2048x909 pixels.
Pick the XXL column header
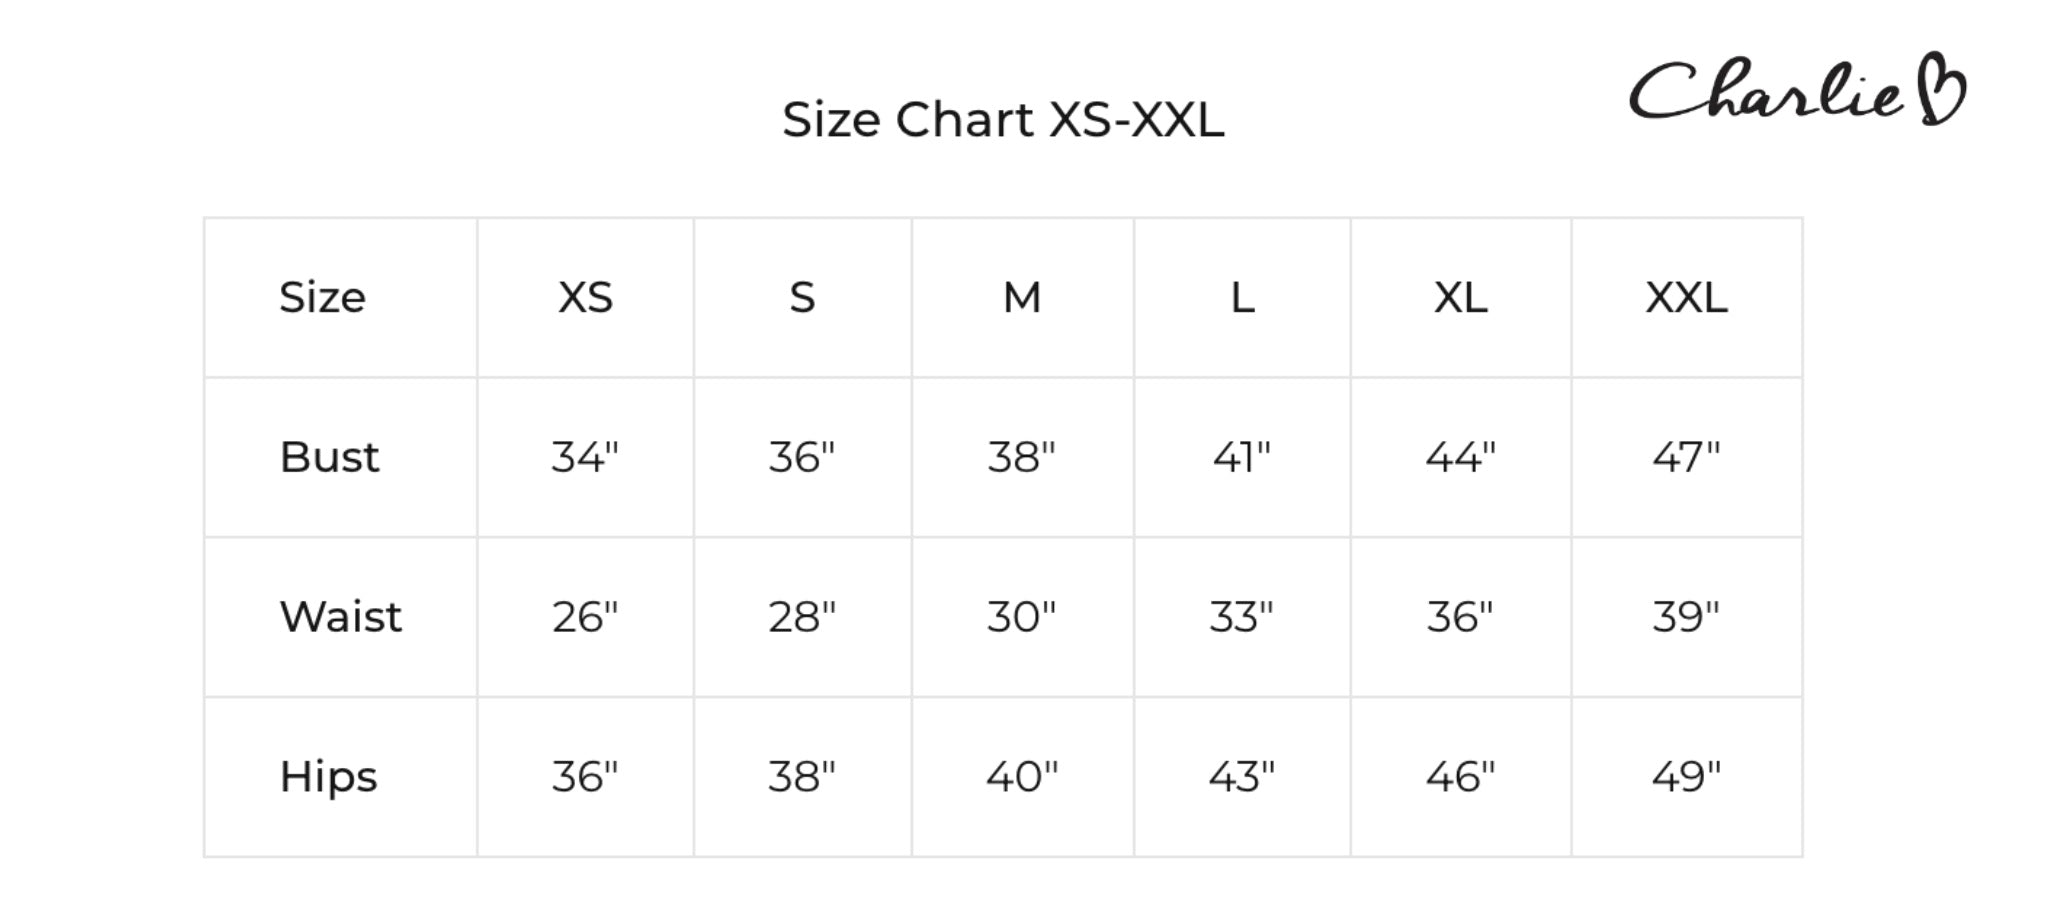click(x=1686, y=297)
